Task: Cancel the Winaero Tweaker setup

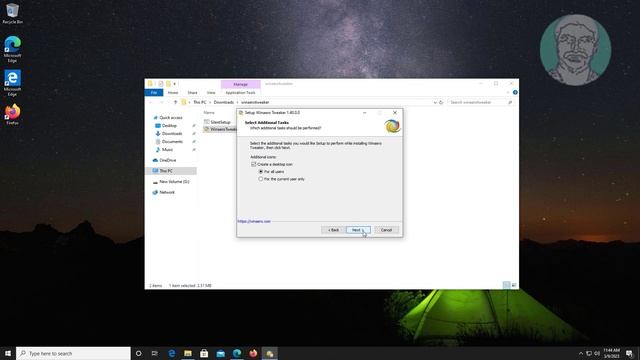Action: click(x=386, y=230)
